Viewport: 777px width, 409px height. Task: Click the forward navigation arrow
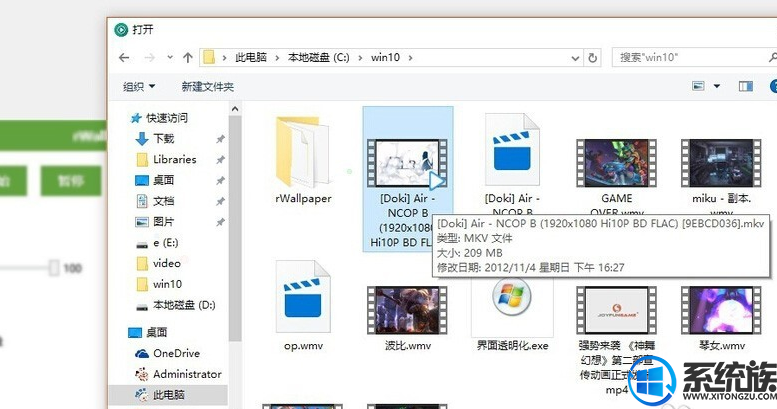coord(149,58)
